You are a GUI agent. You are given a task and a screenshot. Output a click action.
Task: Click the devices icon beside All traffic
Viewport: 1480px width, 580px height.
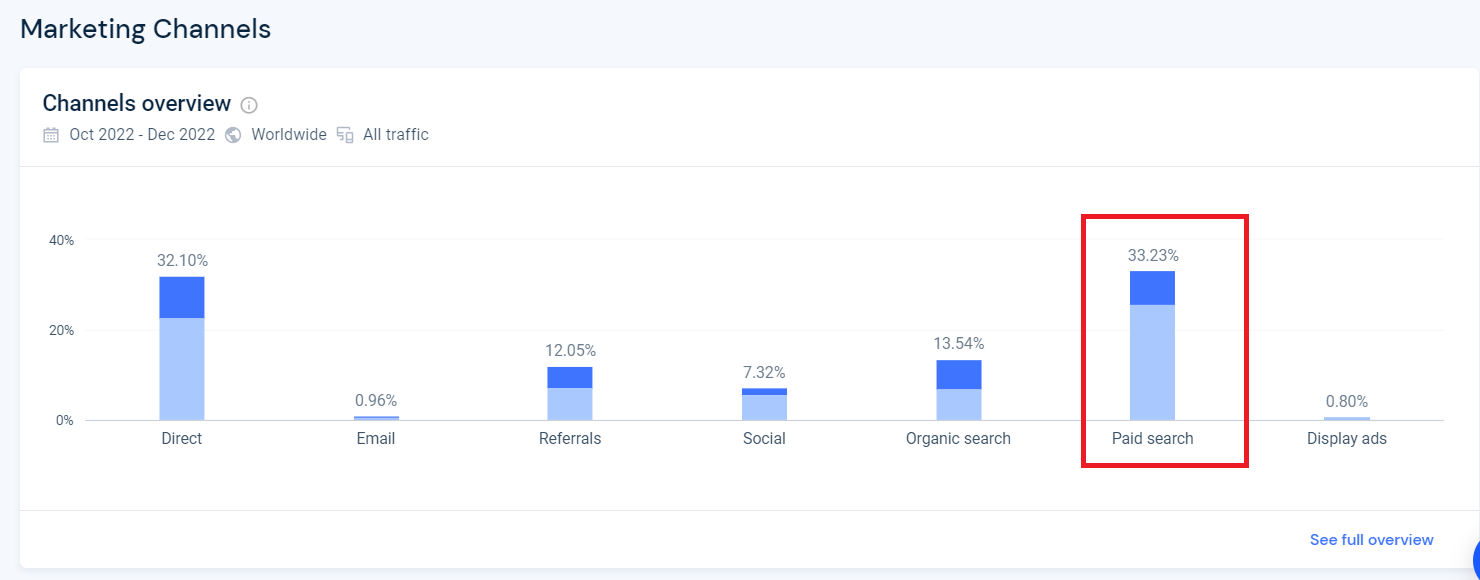[x=345, y=135]
